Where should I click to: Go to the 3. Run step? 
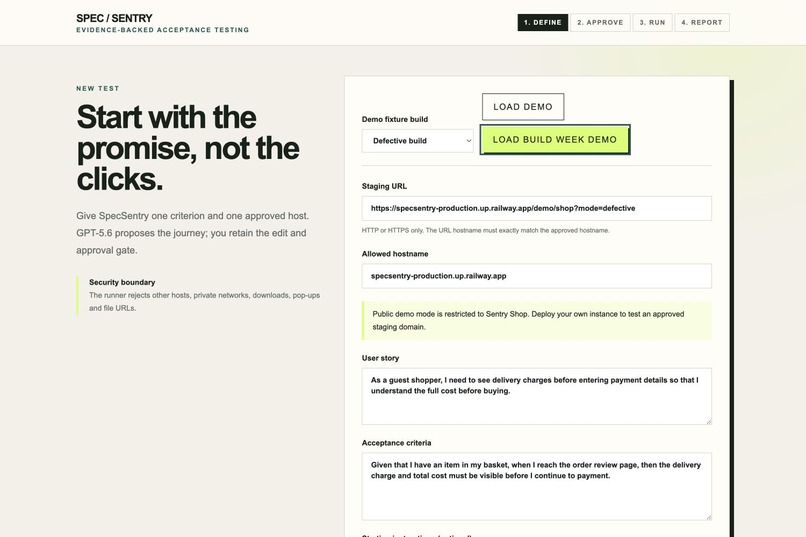[652, 22]
